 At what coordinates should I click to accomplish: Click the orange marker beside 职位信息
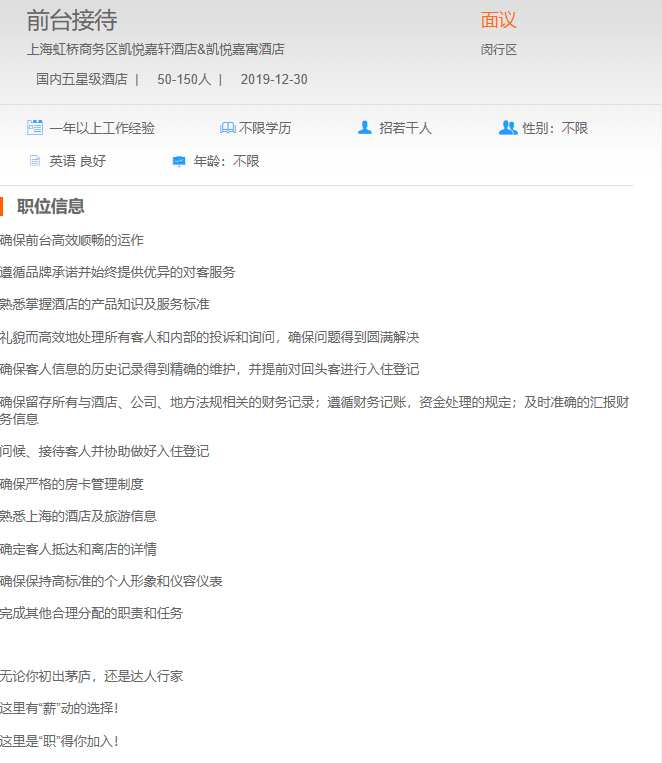coord(2,207)
